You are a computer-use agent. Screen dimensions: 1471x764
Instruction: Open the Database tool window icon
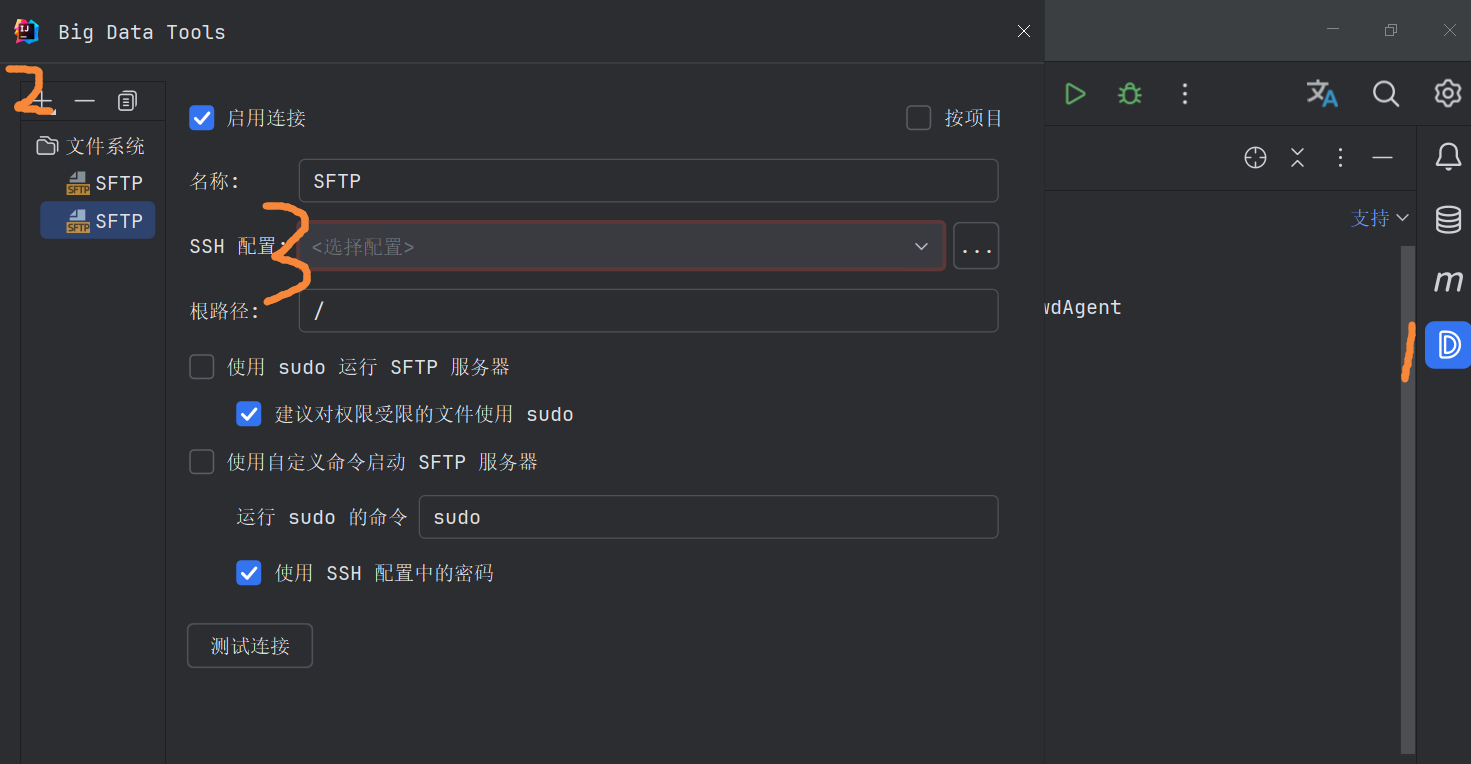tap(1448, 219)
